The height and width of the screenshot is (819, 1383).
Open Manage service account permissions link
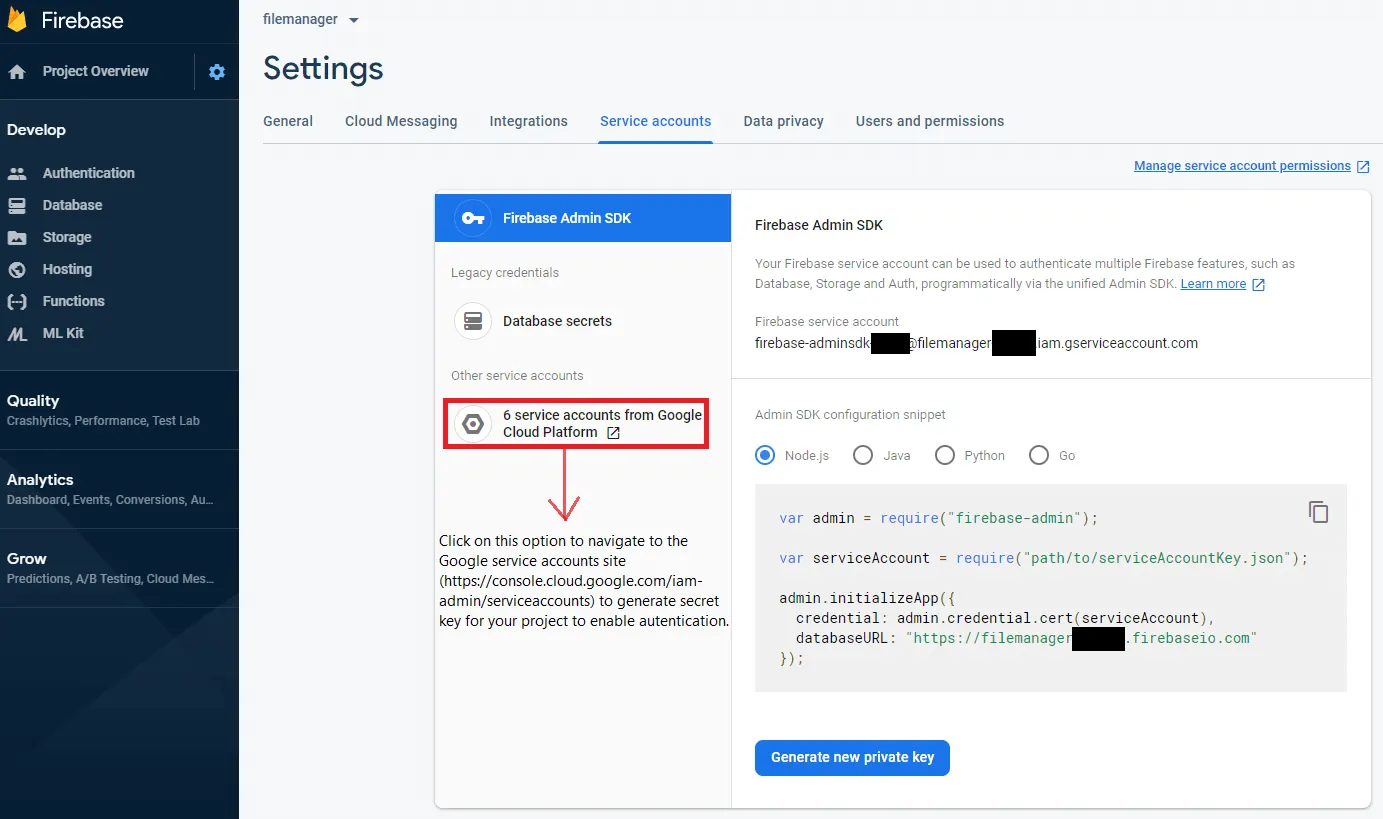(x=1242, y=166)
